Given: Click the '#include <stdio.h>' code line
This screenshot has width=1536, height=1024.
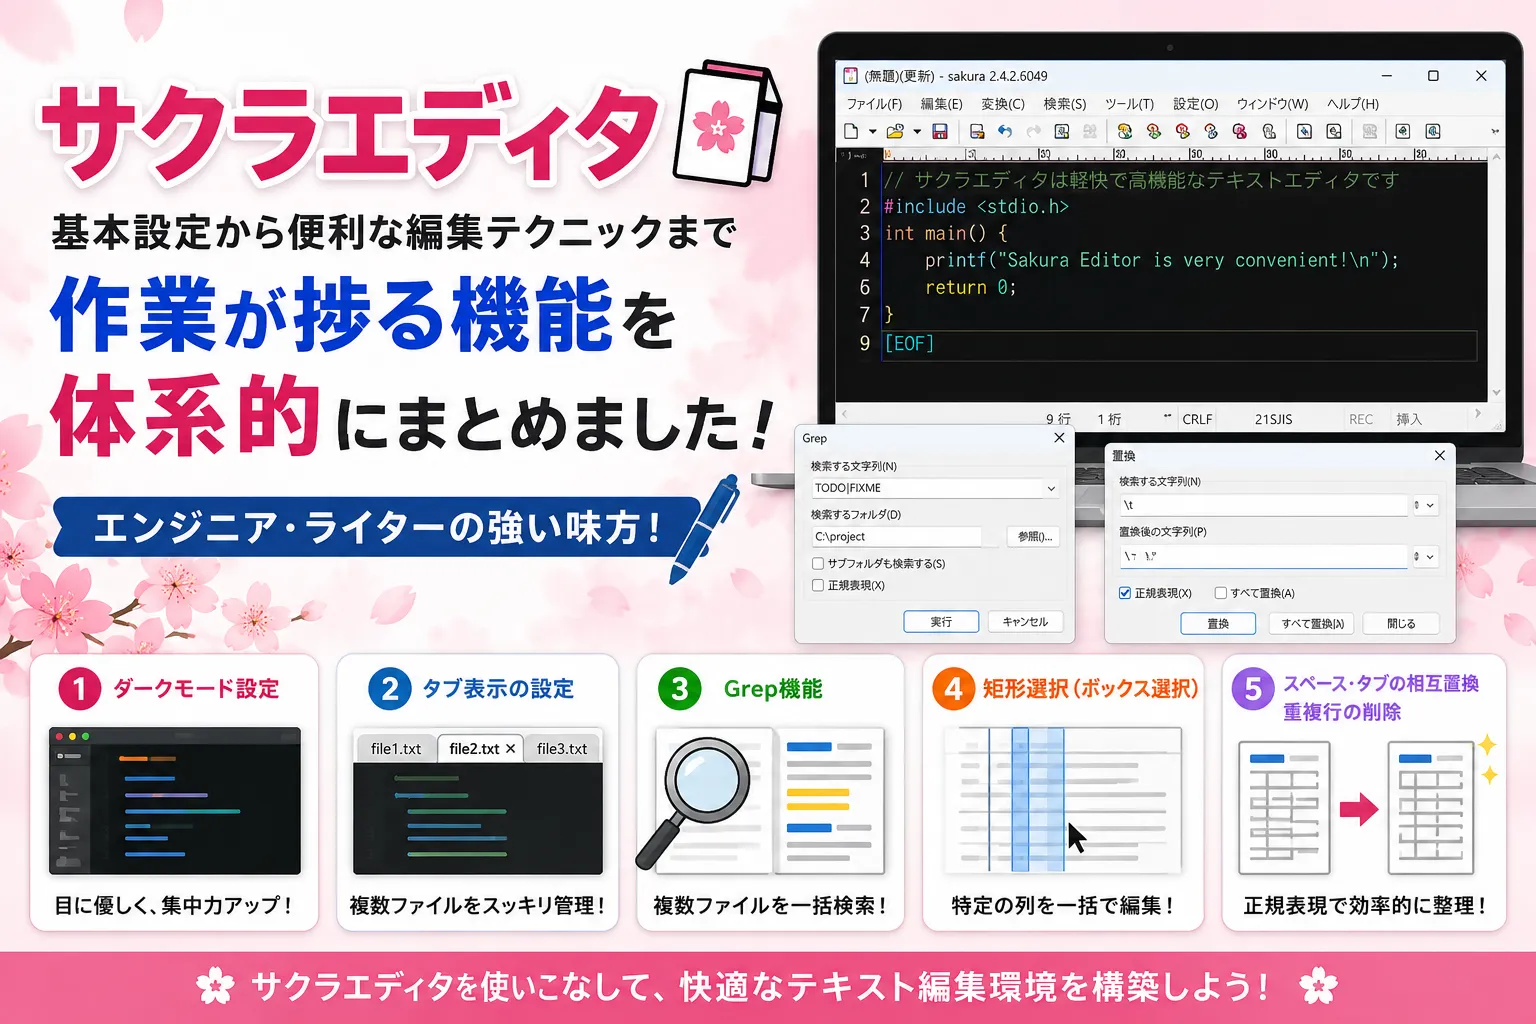Looking at the screenshot, I should 977,207.
